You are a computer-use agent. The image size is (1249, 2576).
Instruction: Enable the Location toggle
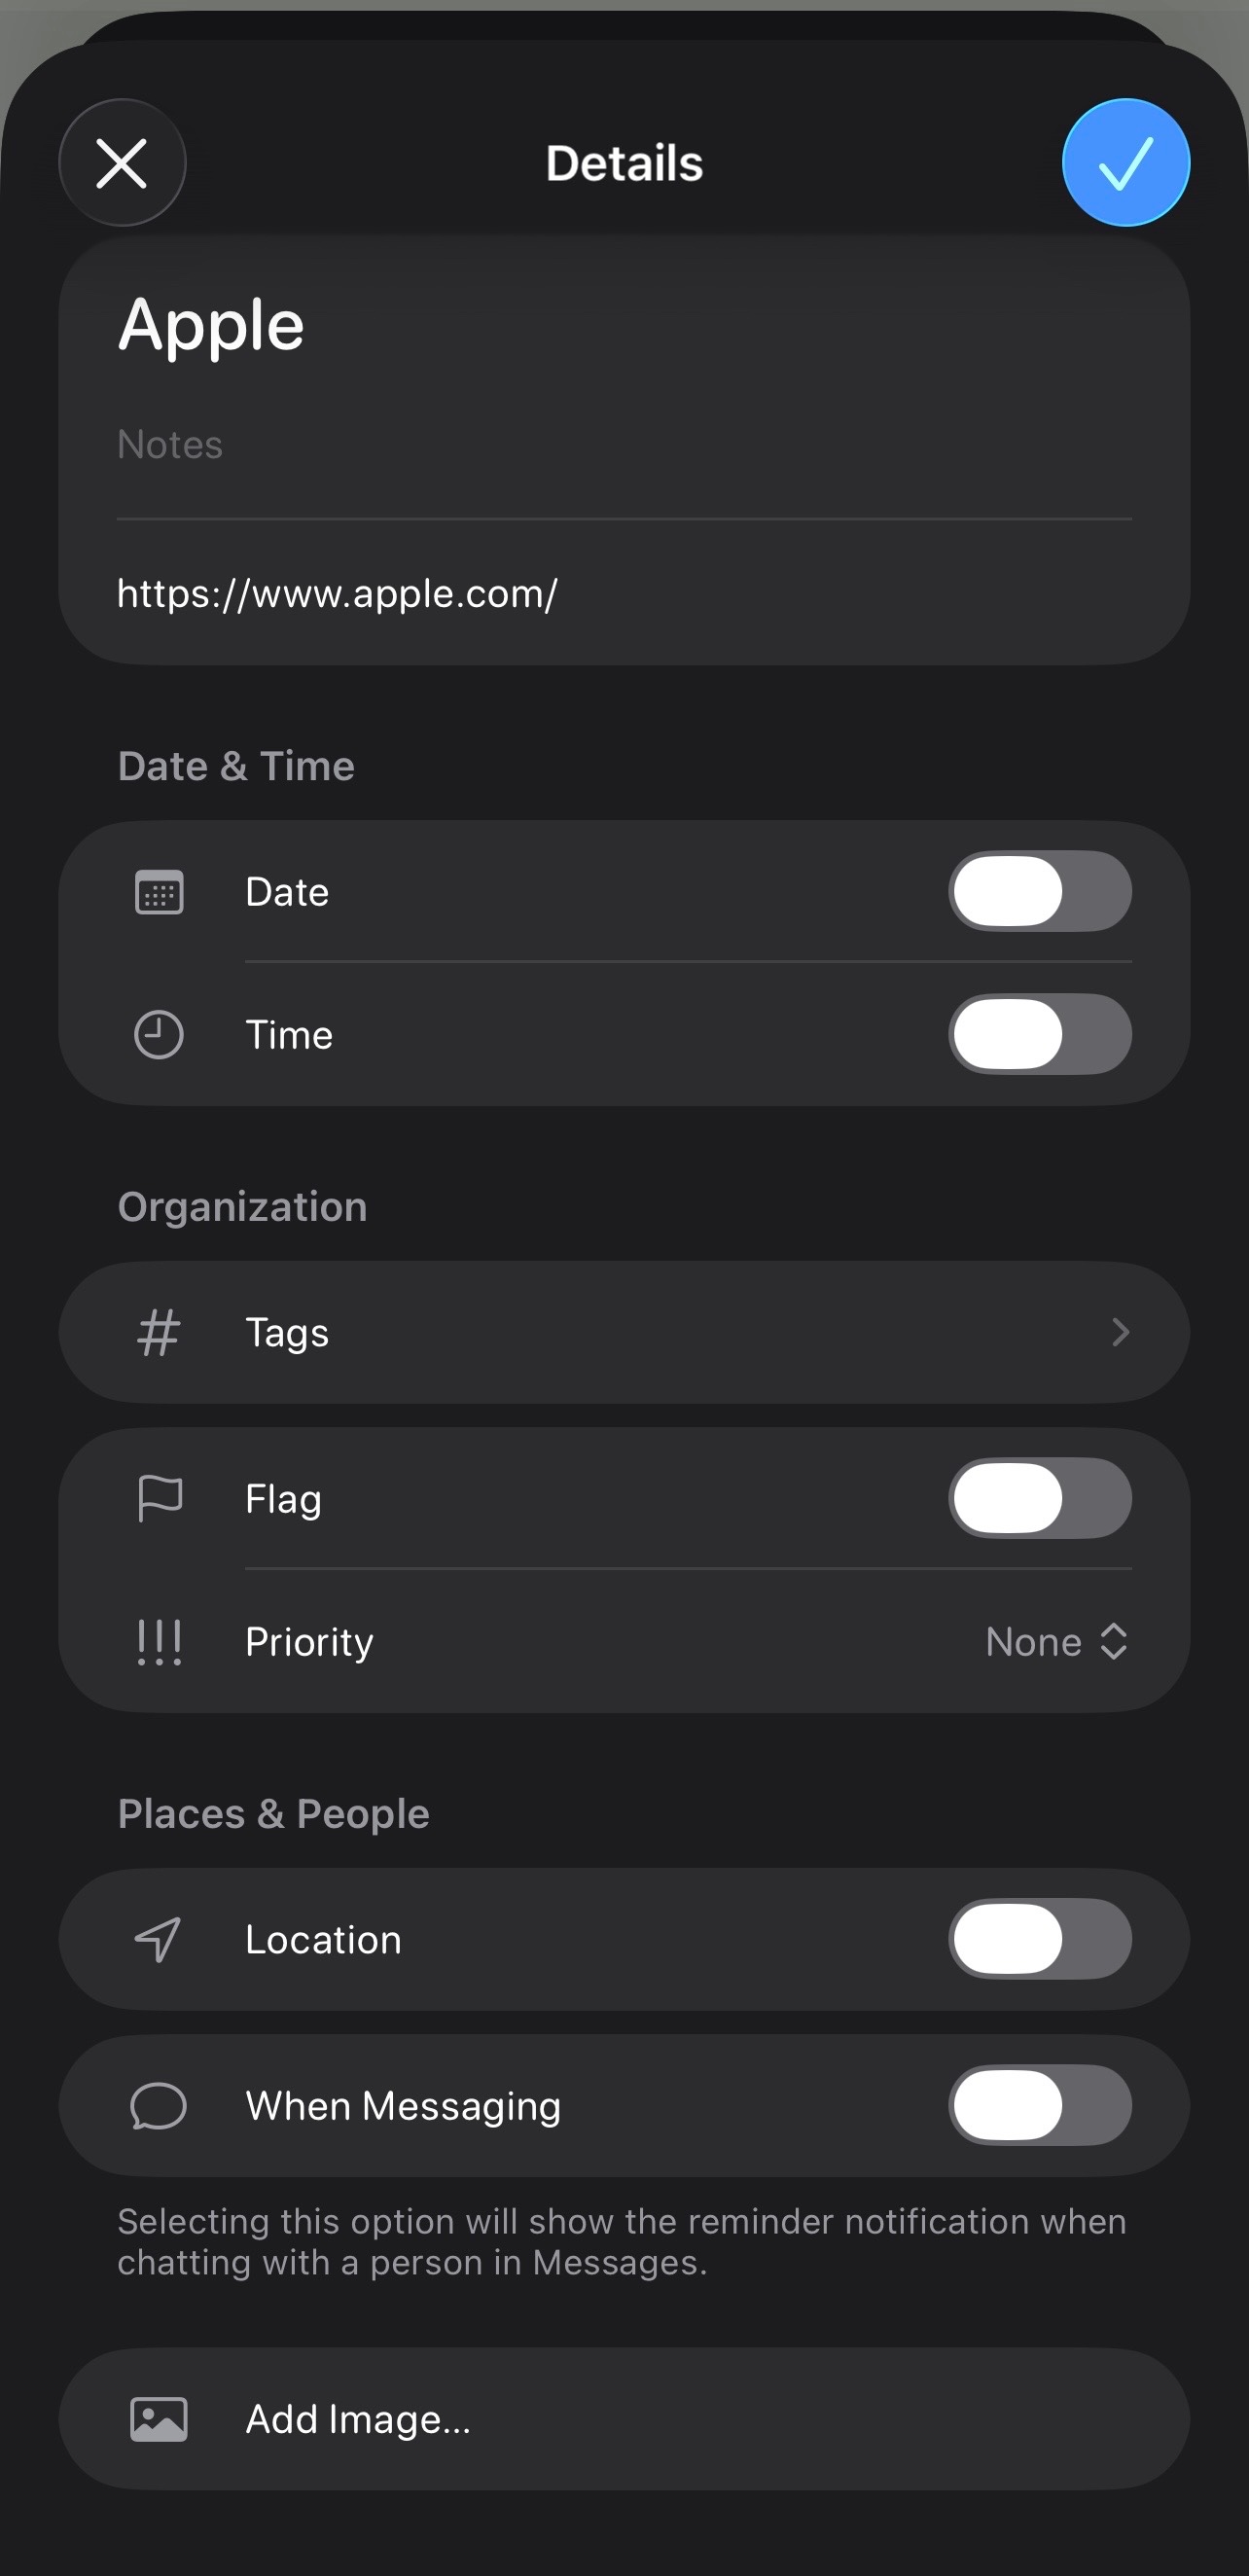pos(1039,1939)
